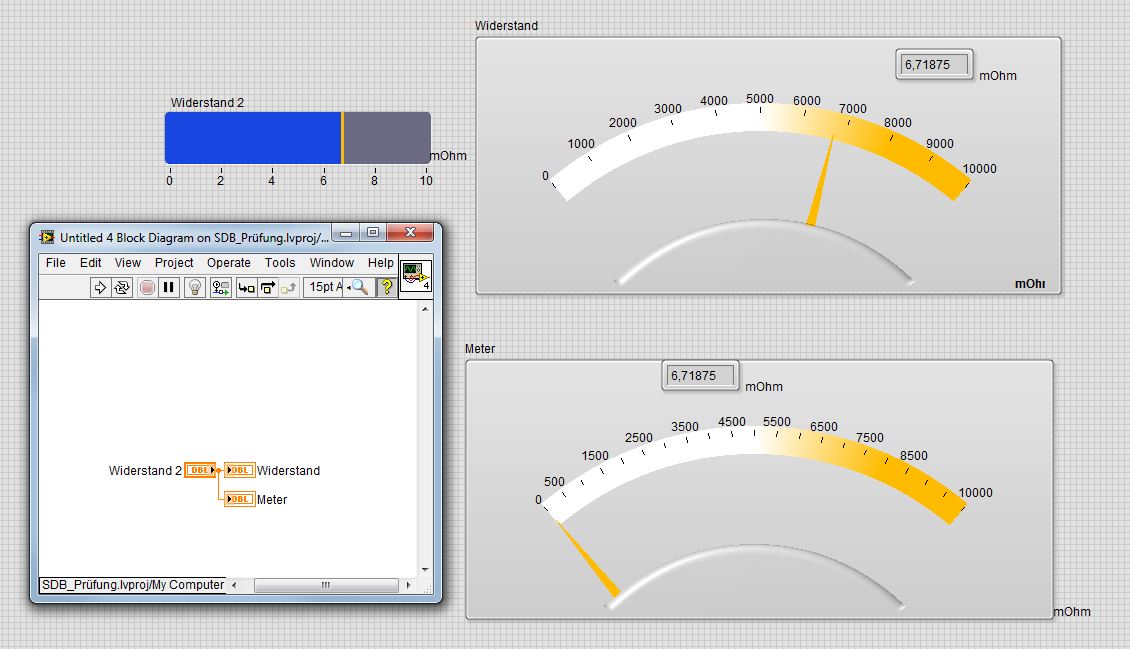Screen dimensions: 1130x649
Task: Click the Meter terminal label in block diagram
Action: (x=272, y=499)
